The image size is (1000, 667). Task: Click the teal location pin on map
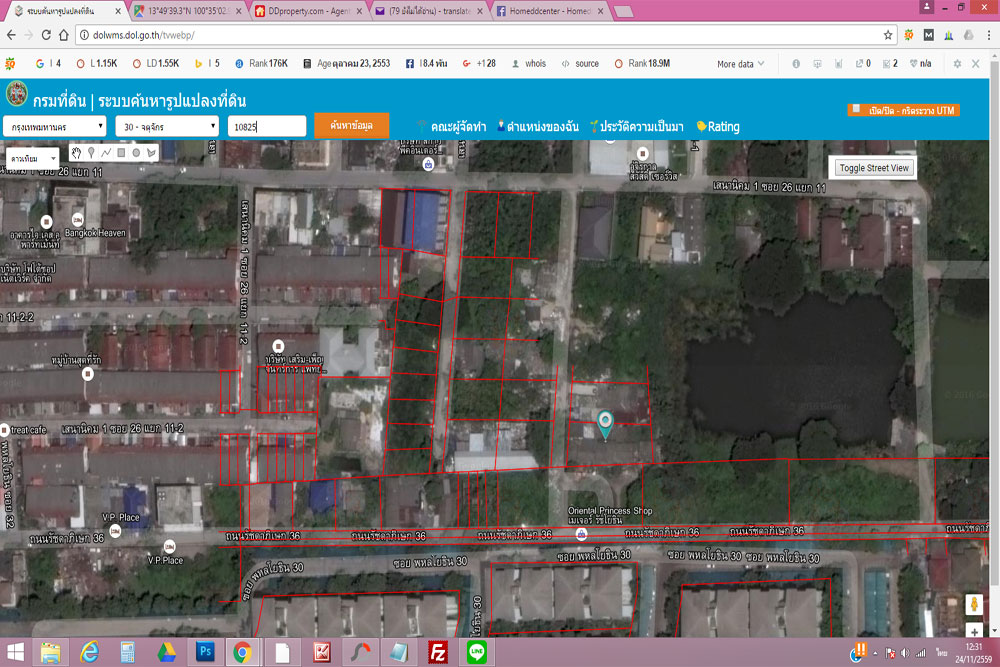(x=605, y=423)
